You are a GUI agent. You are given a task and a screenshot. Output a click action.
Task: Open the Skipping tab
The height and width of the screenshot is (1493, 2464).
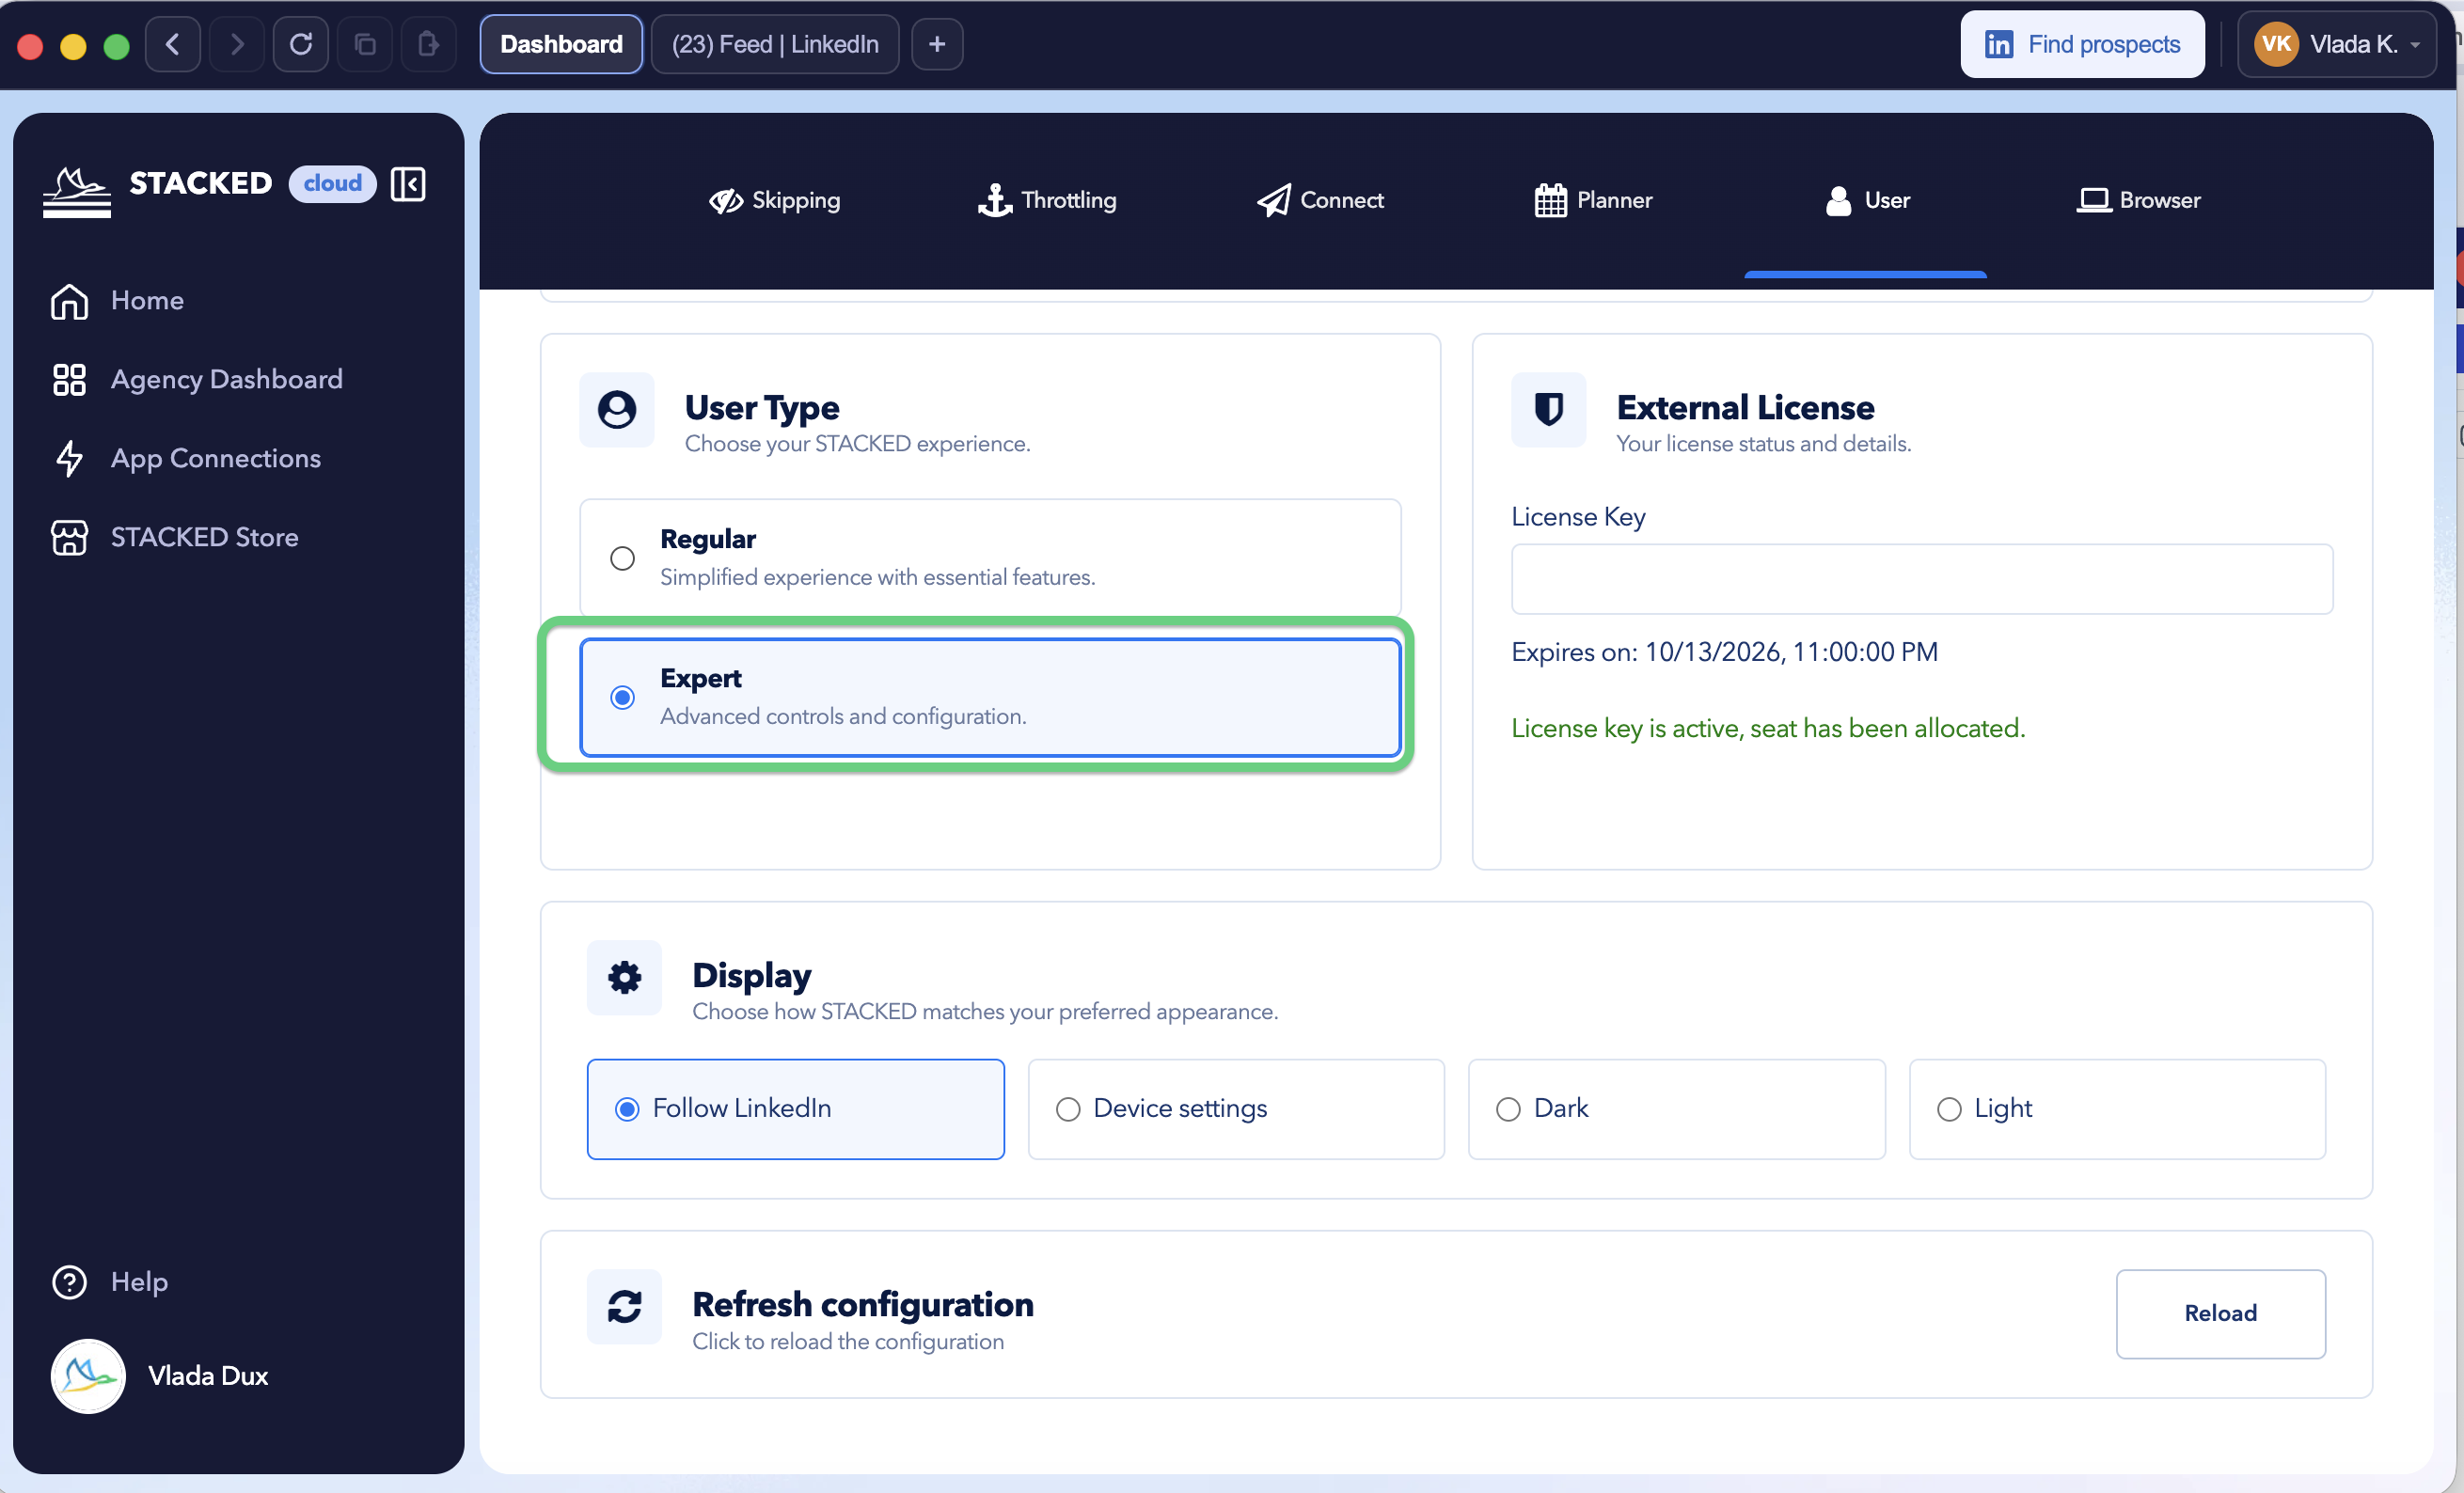775,201
